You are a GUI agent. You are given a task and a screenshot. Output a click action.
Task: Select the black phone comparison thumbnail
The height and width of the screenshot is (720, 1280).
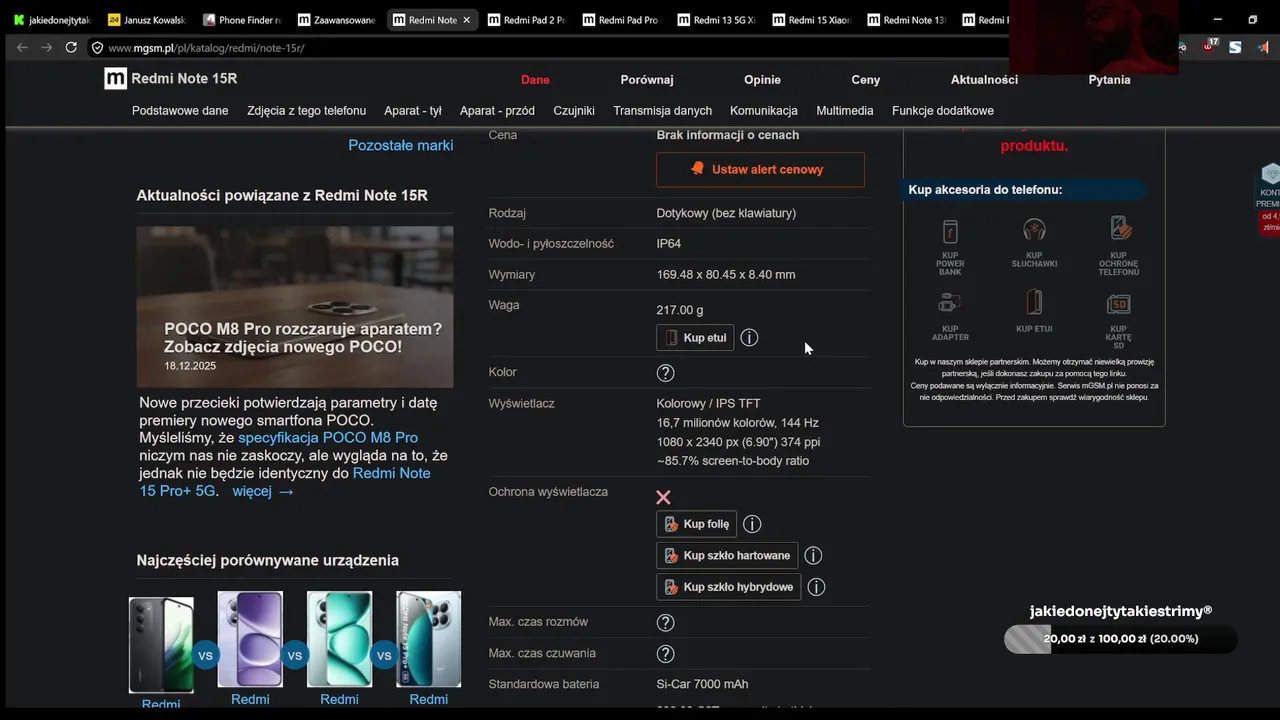pos(161,645)
